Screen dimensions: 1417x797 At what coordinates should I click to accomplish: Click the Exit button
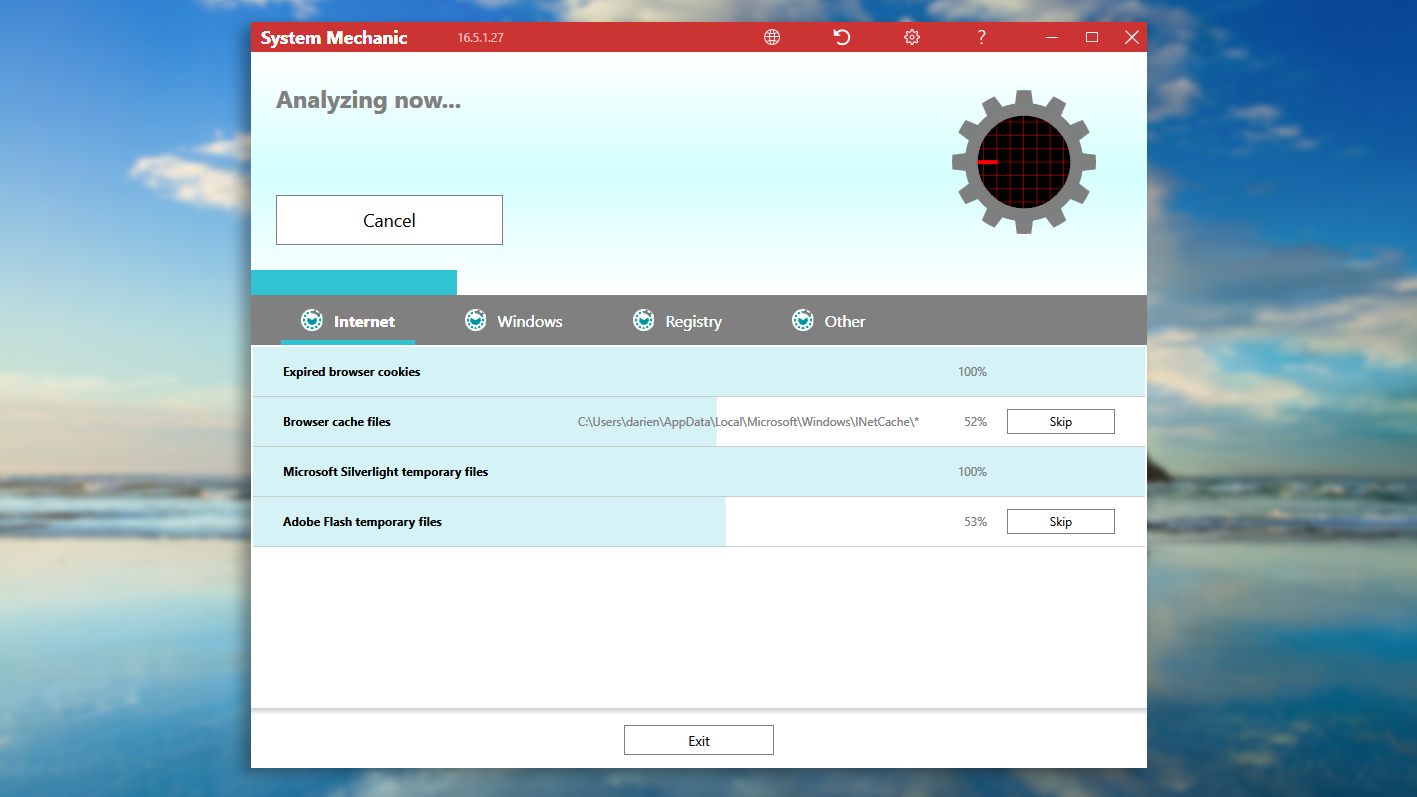(x=699, y=740)
